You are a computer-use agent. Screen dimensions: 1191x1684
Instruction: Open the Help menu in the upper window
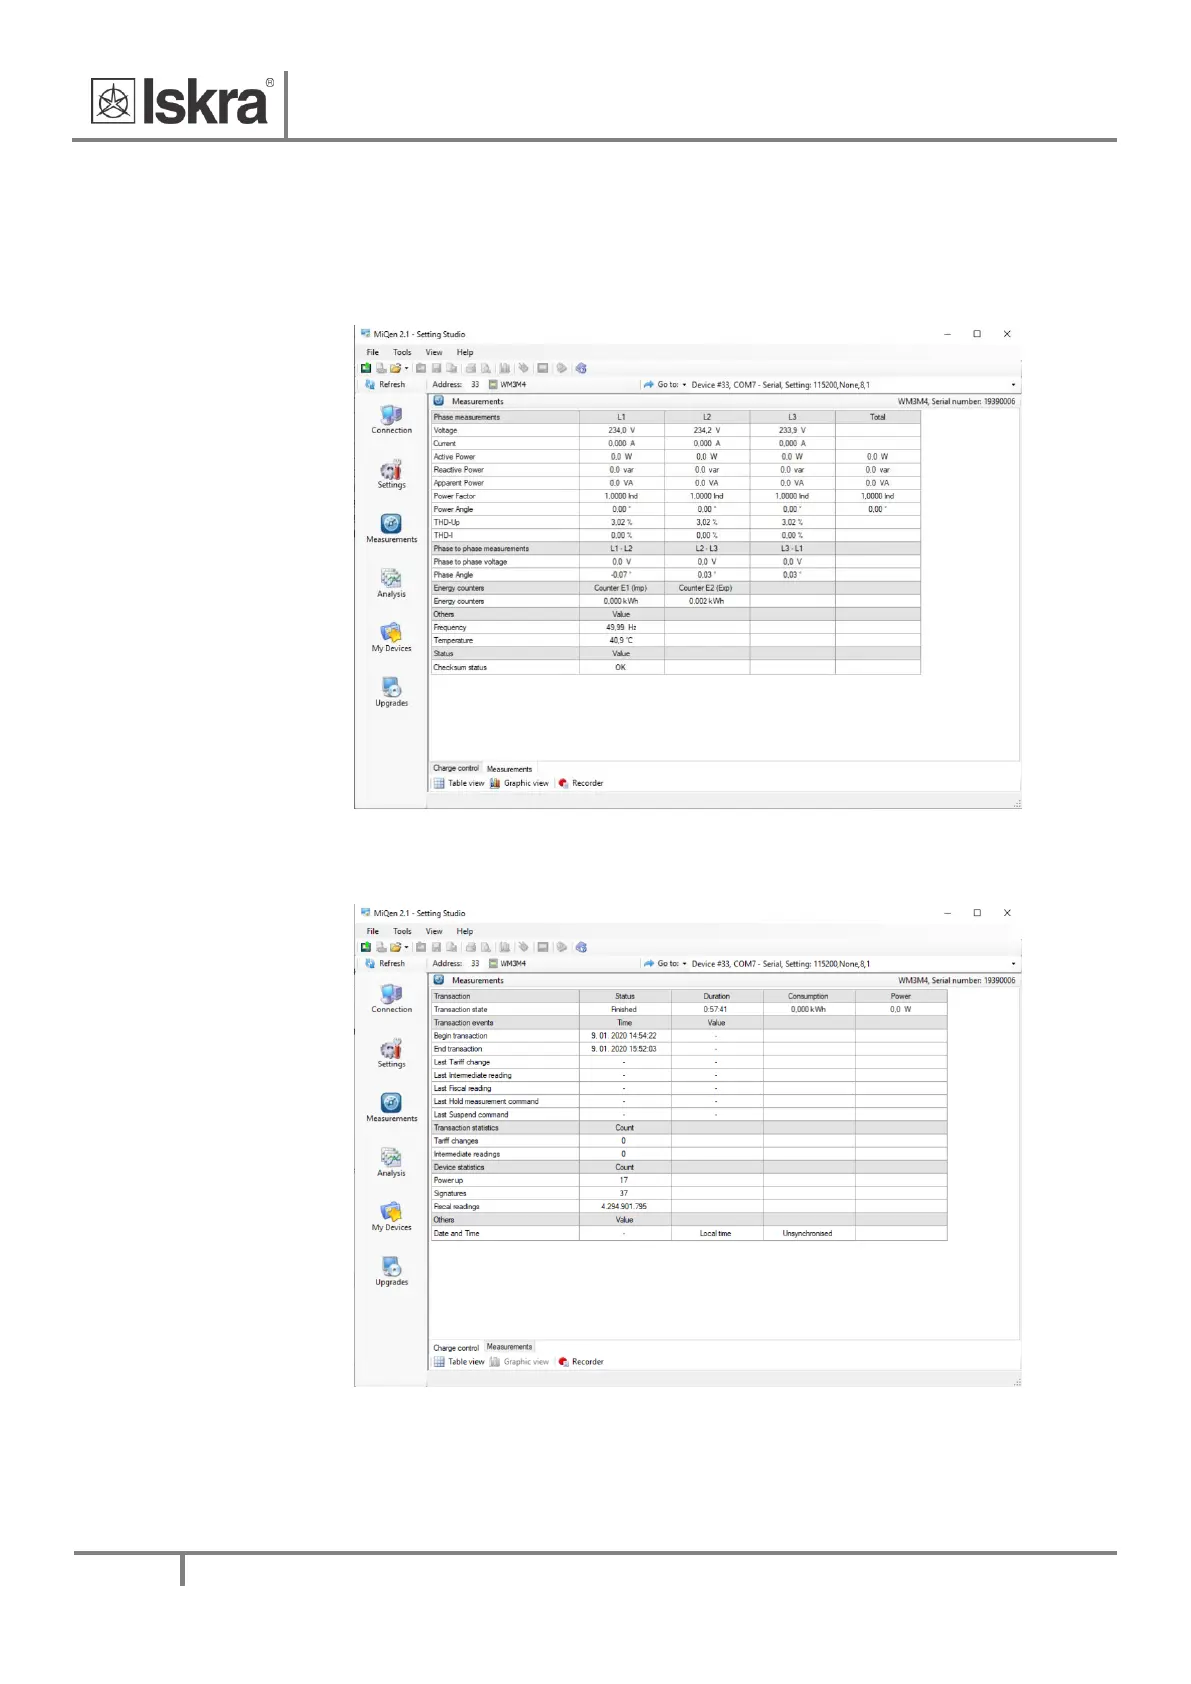pyautogui.click(x=465, y=352)
